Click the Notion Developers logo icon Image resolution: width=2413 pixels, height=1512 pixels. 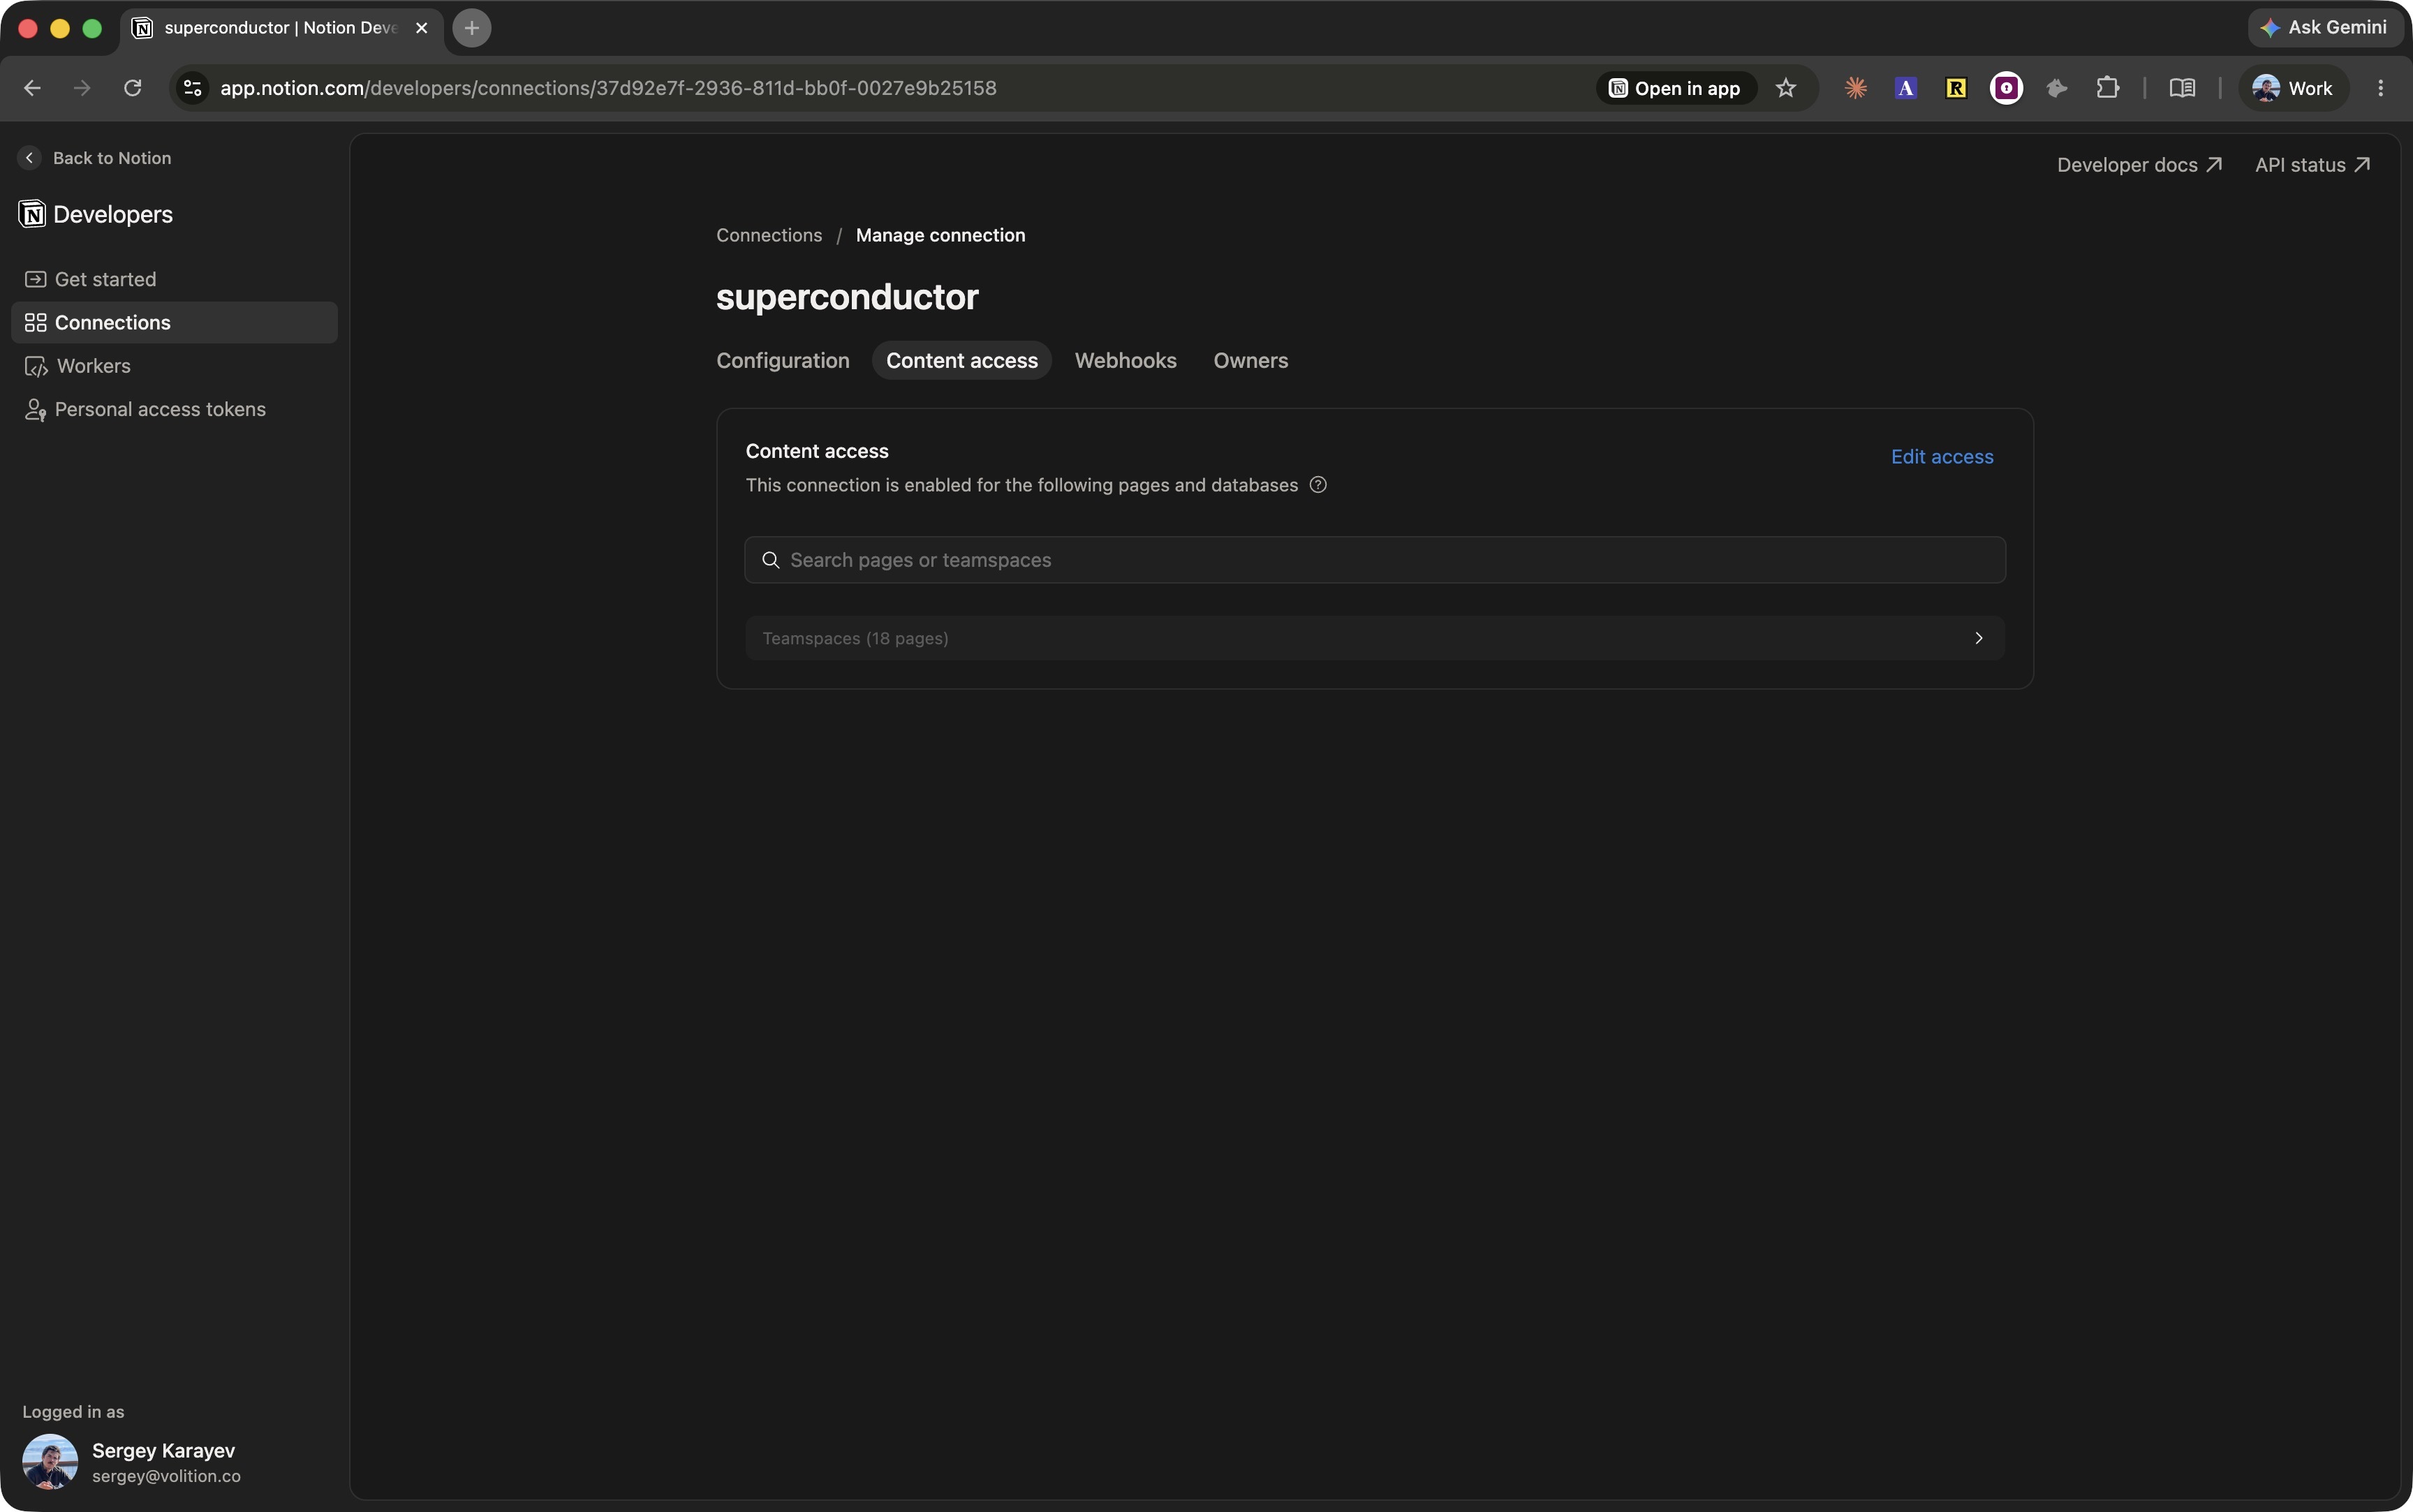(32, 214)
